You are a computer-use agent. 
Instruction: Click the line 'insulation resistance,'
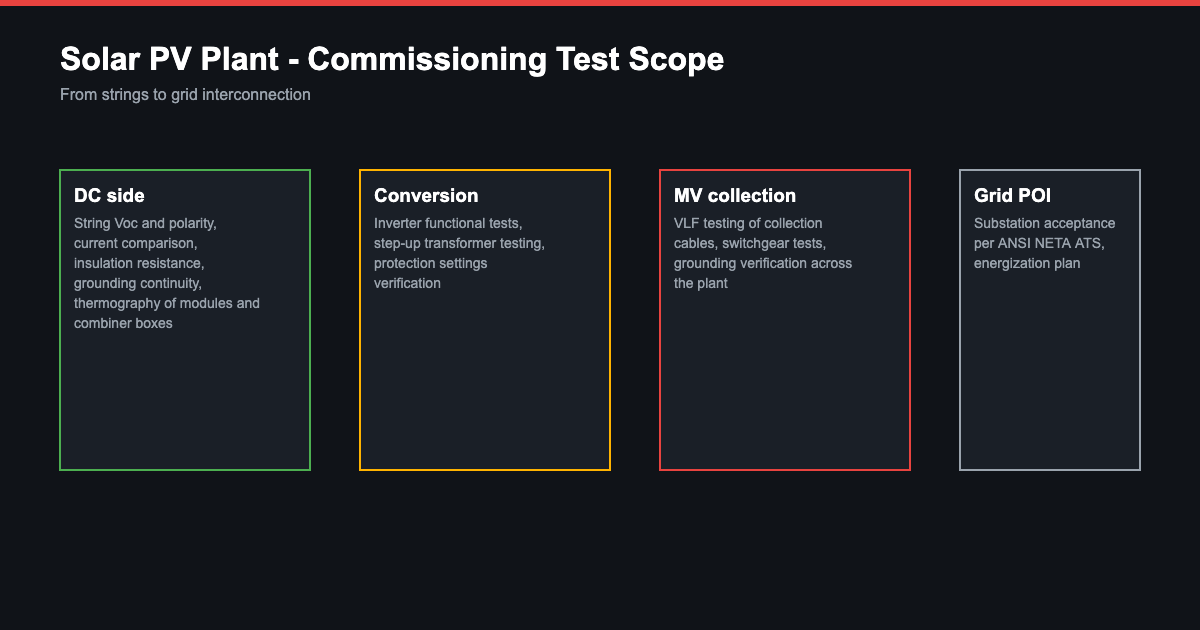point(139,263)
